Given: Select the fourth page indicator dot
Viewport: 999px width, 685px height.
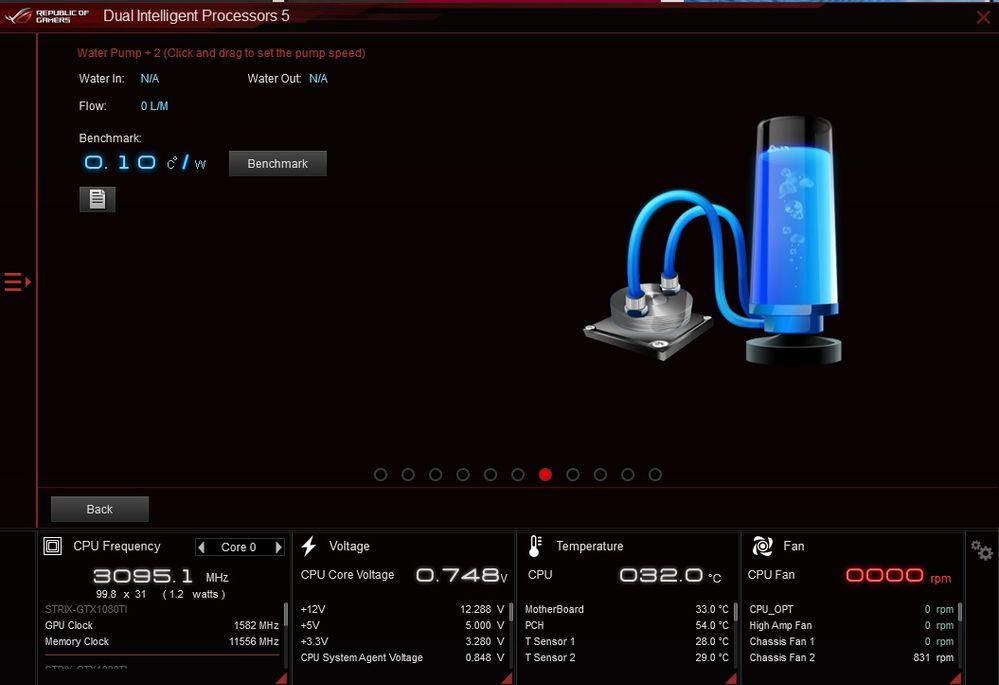Looking at the screenshot, I should pyautogui.click(x=463, y=475).
